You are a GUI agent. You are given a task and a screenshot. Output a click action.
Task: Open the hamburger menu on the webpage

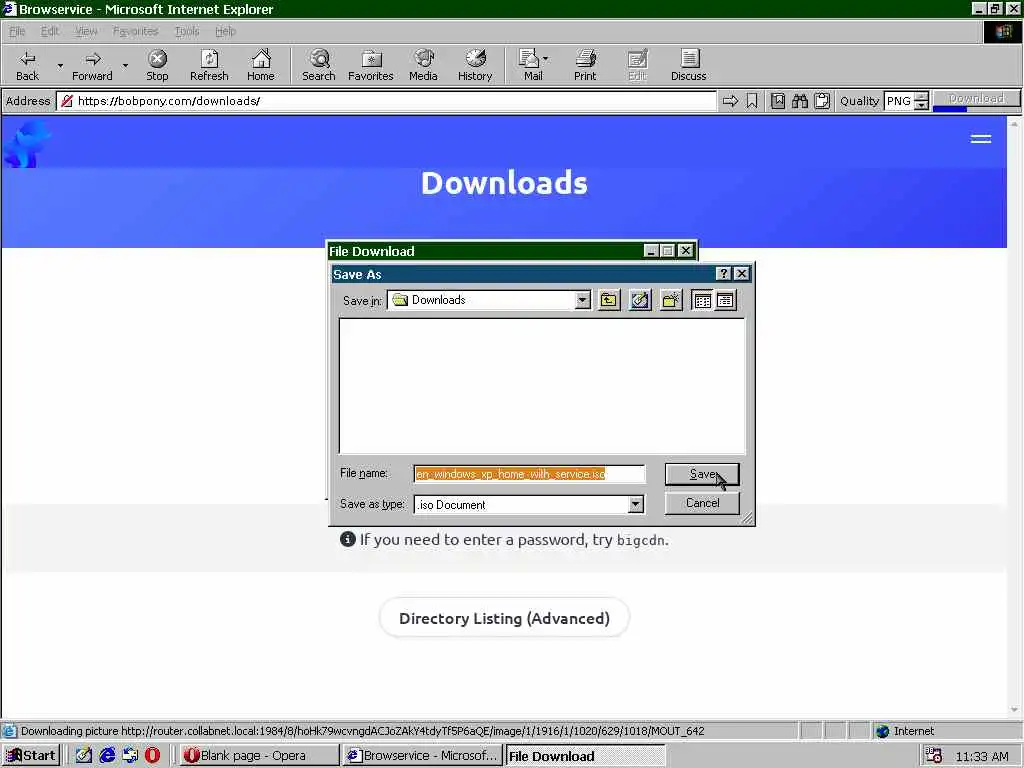(x=980, y=138)
